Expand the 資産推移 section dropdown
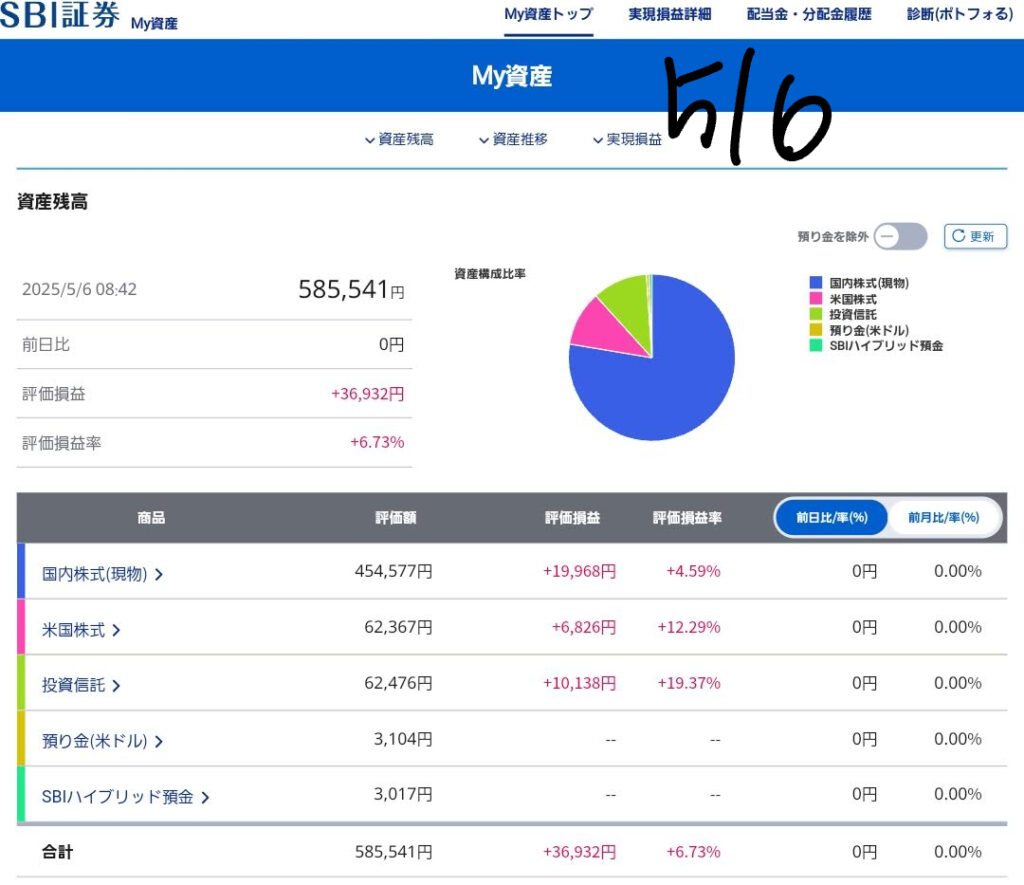1024x885 pixels. [x=513, y=140]
